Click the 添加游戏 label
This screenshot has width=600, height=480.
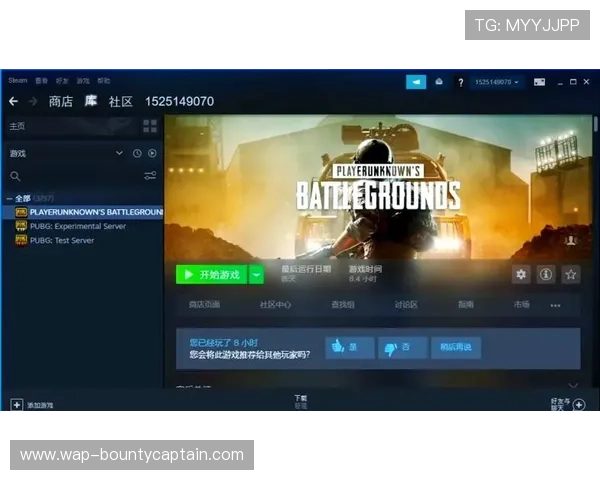(x=40, y=405)
